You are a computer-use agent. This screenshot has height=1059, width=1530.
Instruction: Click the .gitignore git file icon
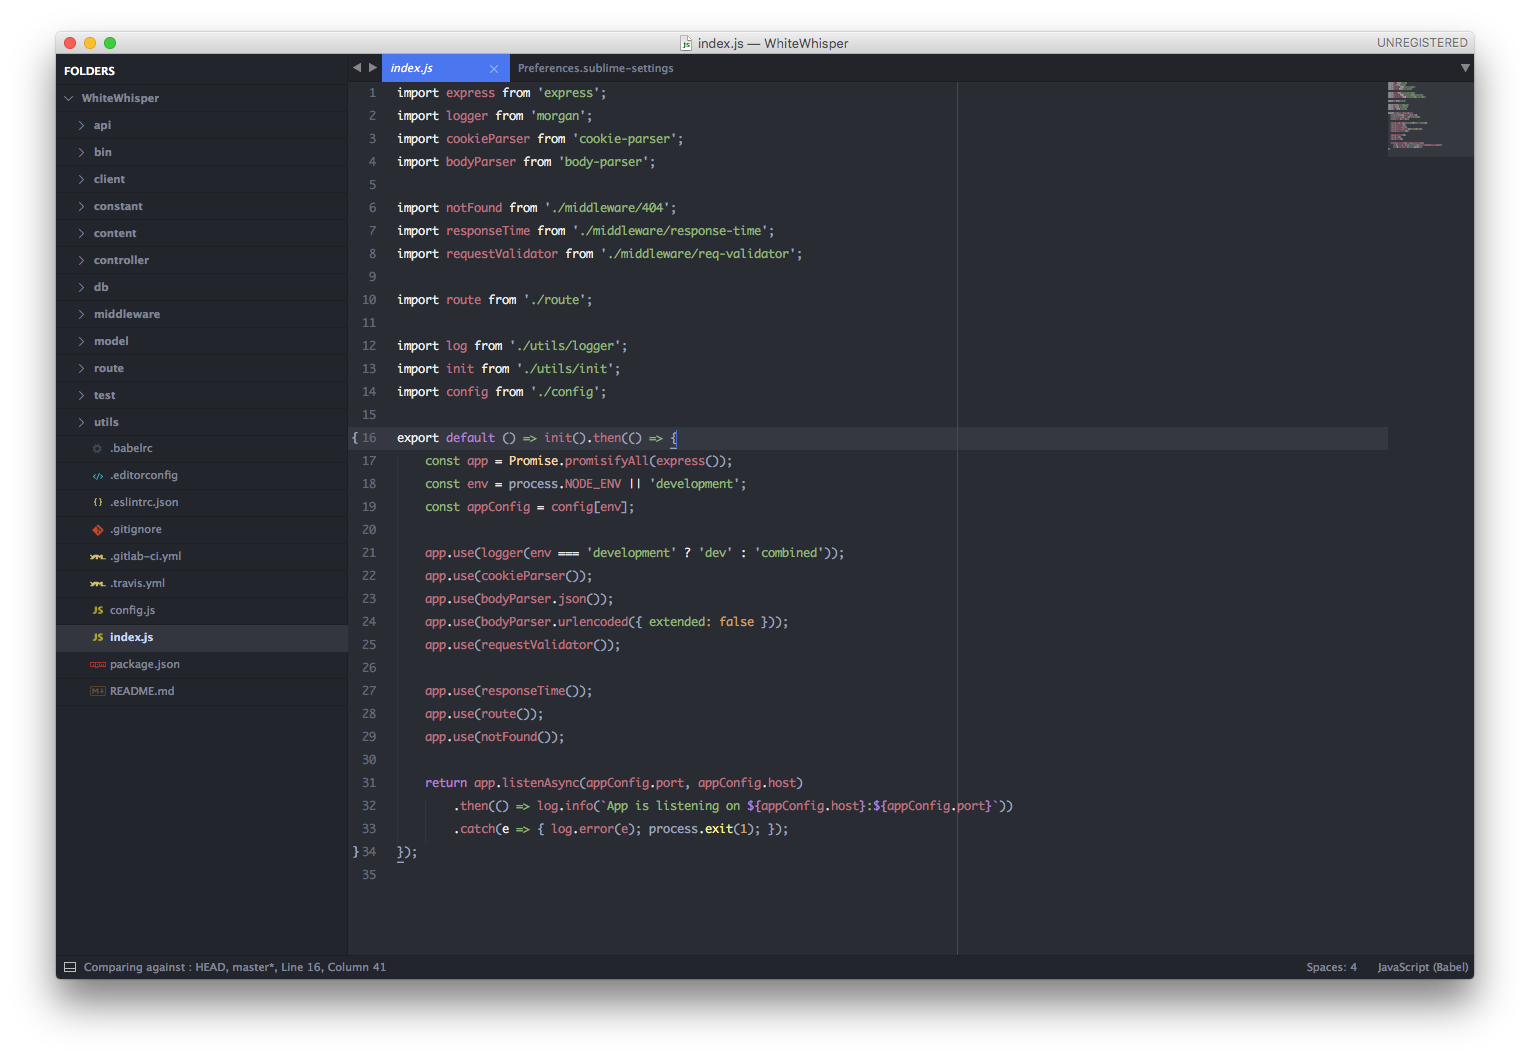pos(97,530)
